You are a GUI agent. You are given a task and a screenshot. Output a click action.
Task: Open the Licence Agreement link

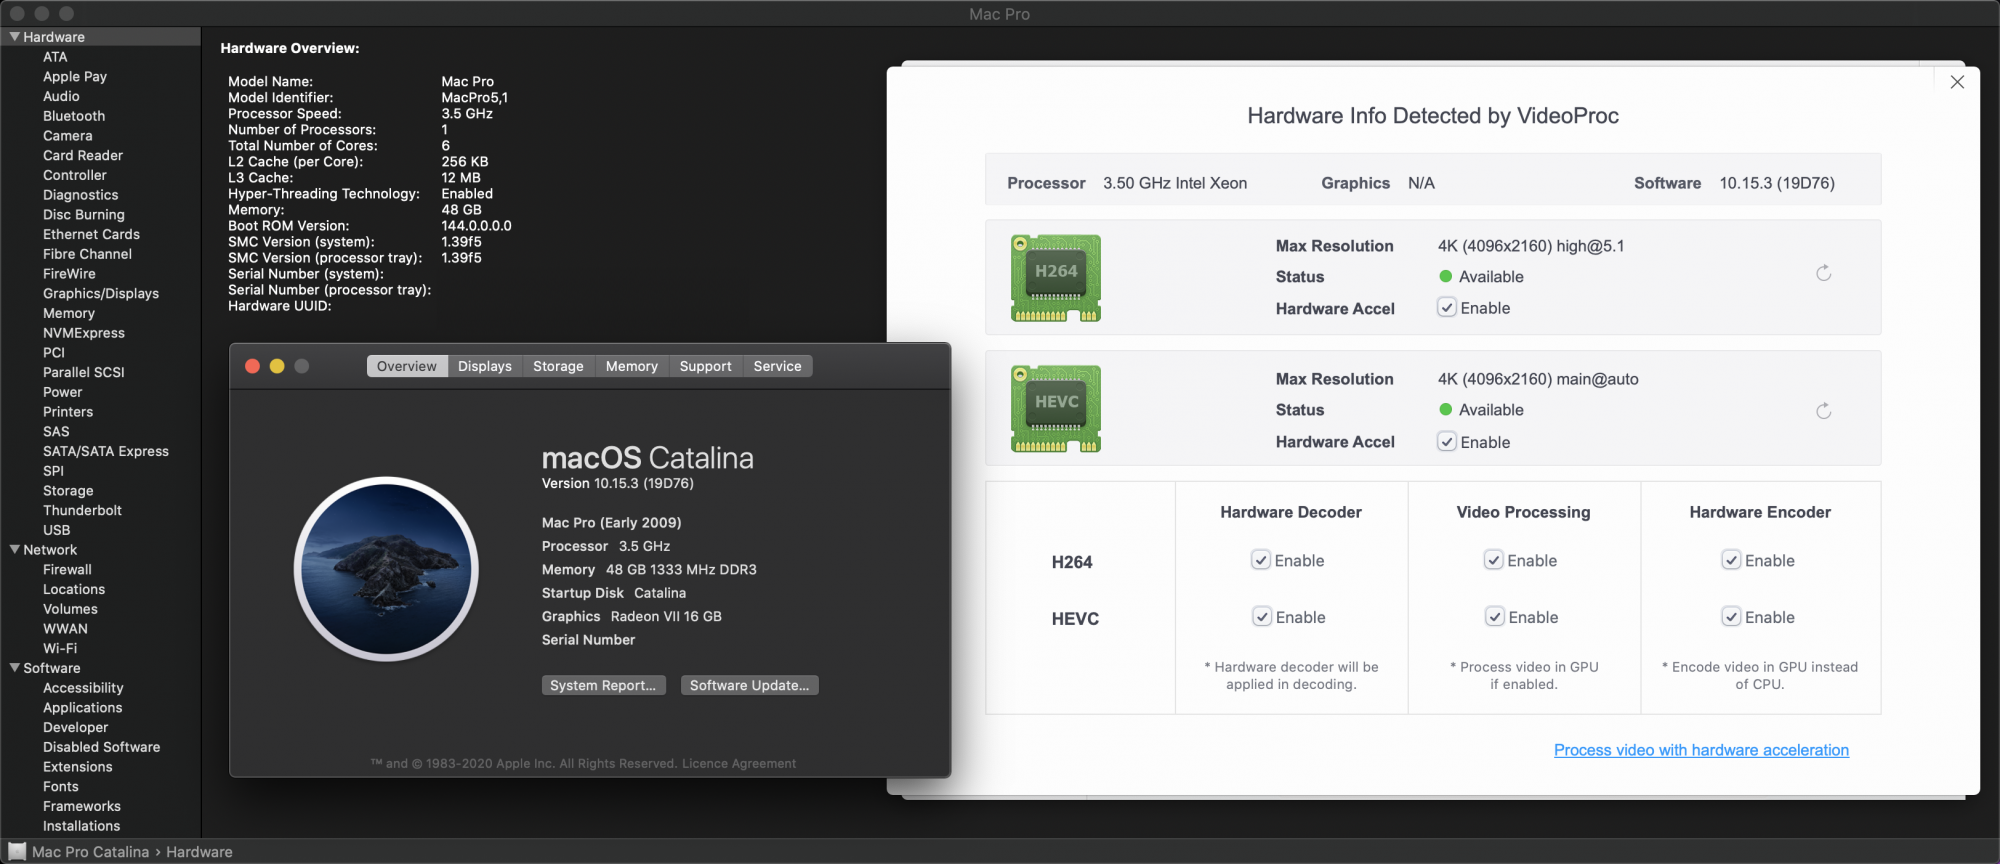739,763
